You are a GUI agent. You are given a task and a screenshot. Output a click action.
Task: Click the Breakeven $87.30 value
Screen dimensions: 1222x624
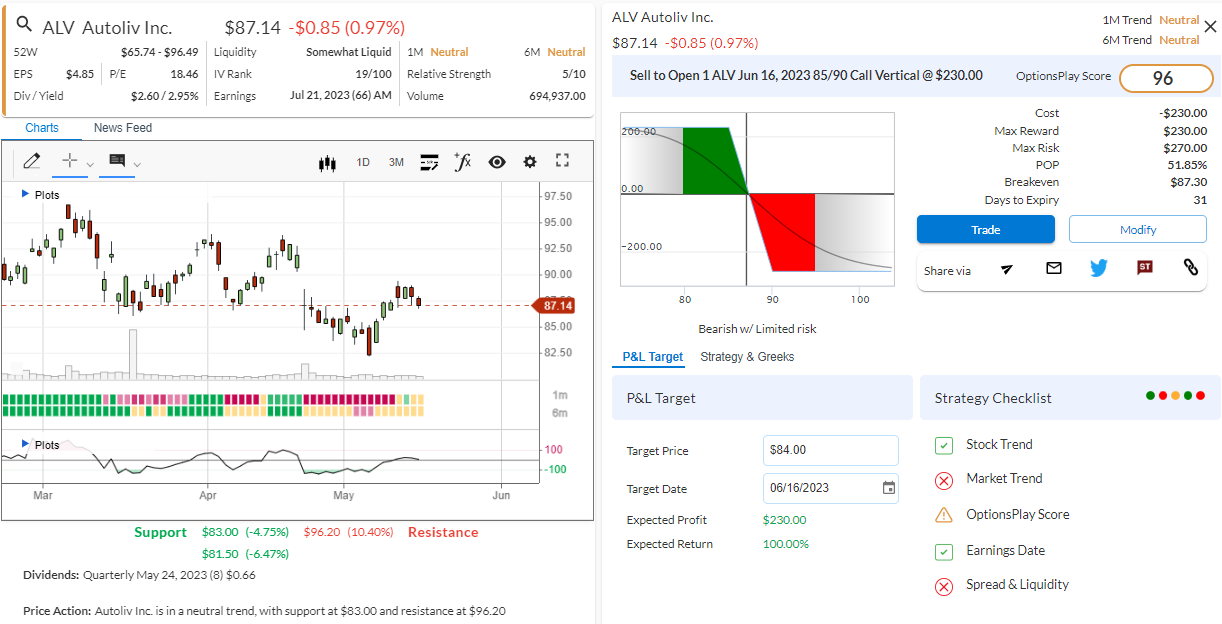point(1189,182)
